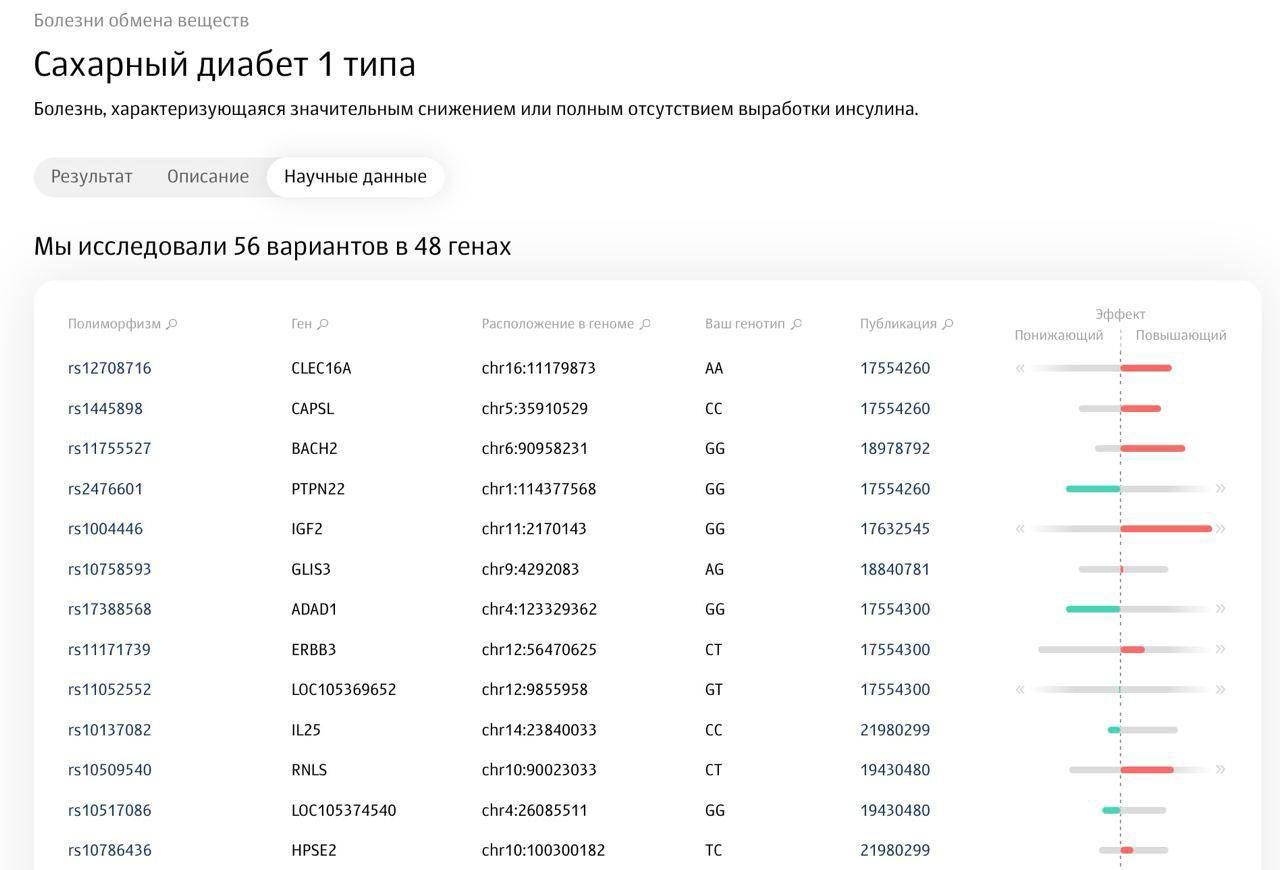The width and height of the screenshot is (1280, 870).
Task: Open polymorphism link rs1445898
Action: [x=105, y=408]
